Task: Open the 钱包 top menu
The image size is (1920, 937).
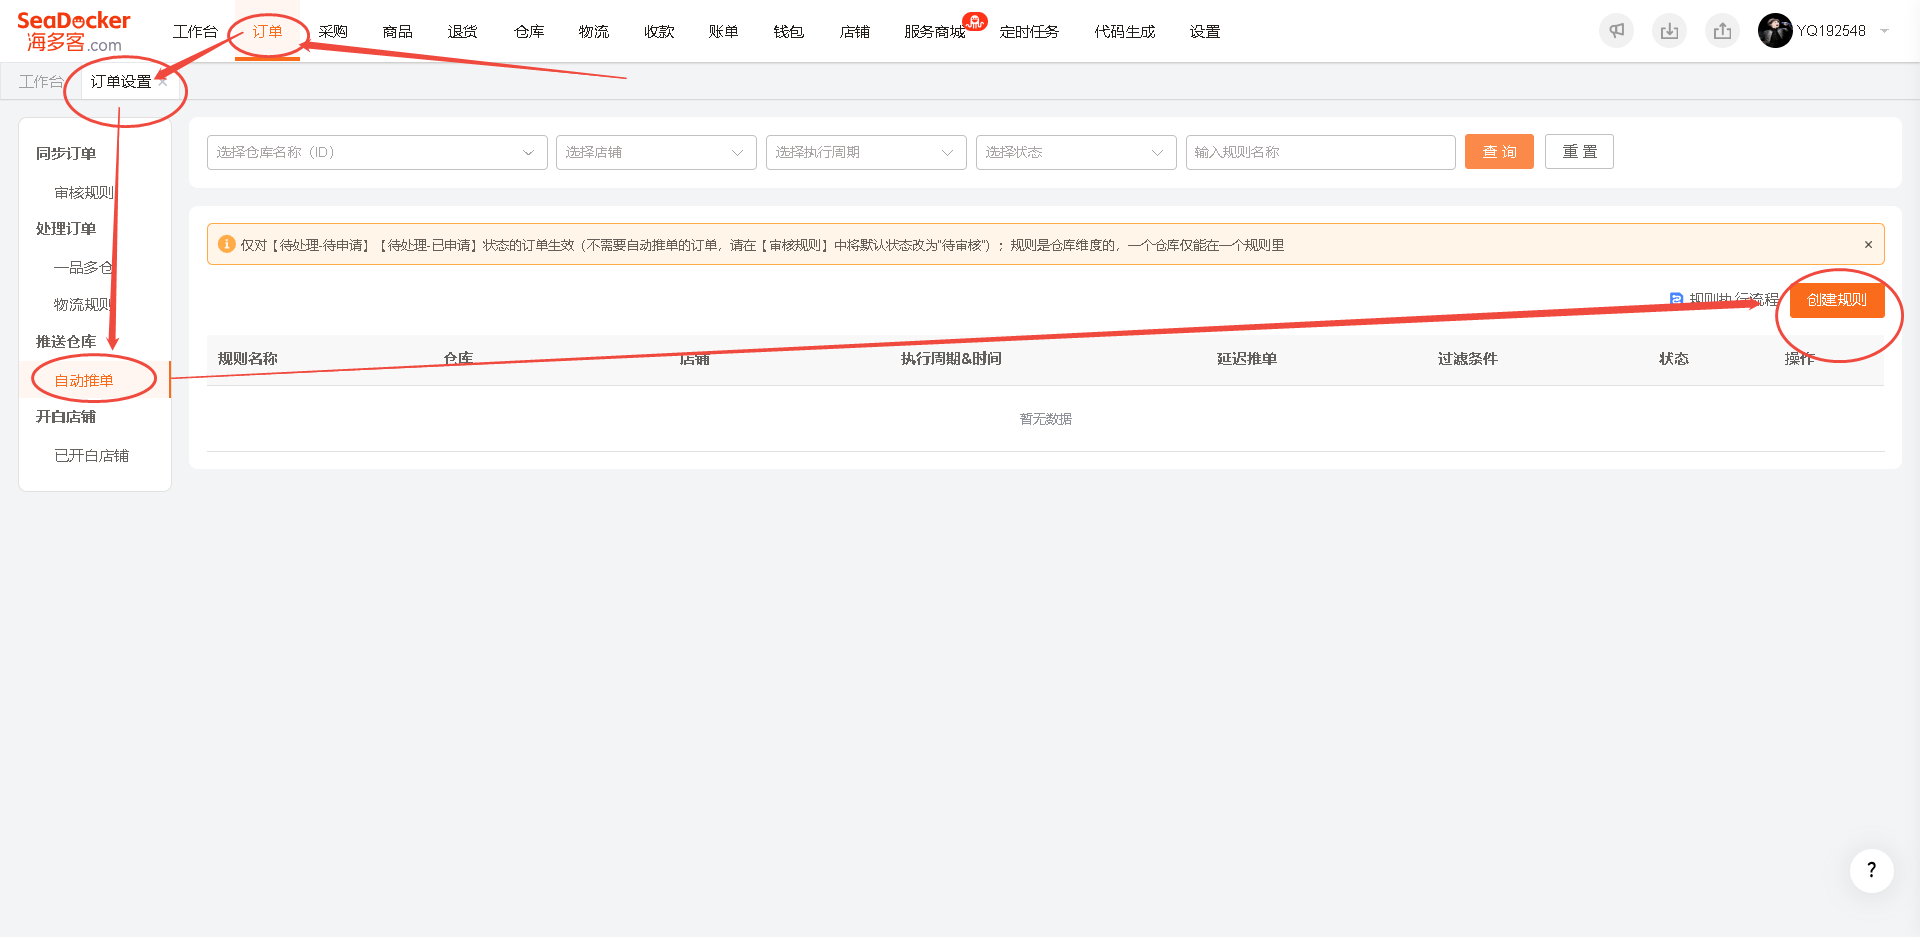Action: tap(789, 32)
